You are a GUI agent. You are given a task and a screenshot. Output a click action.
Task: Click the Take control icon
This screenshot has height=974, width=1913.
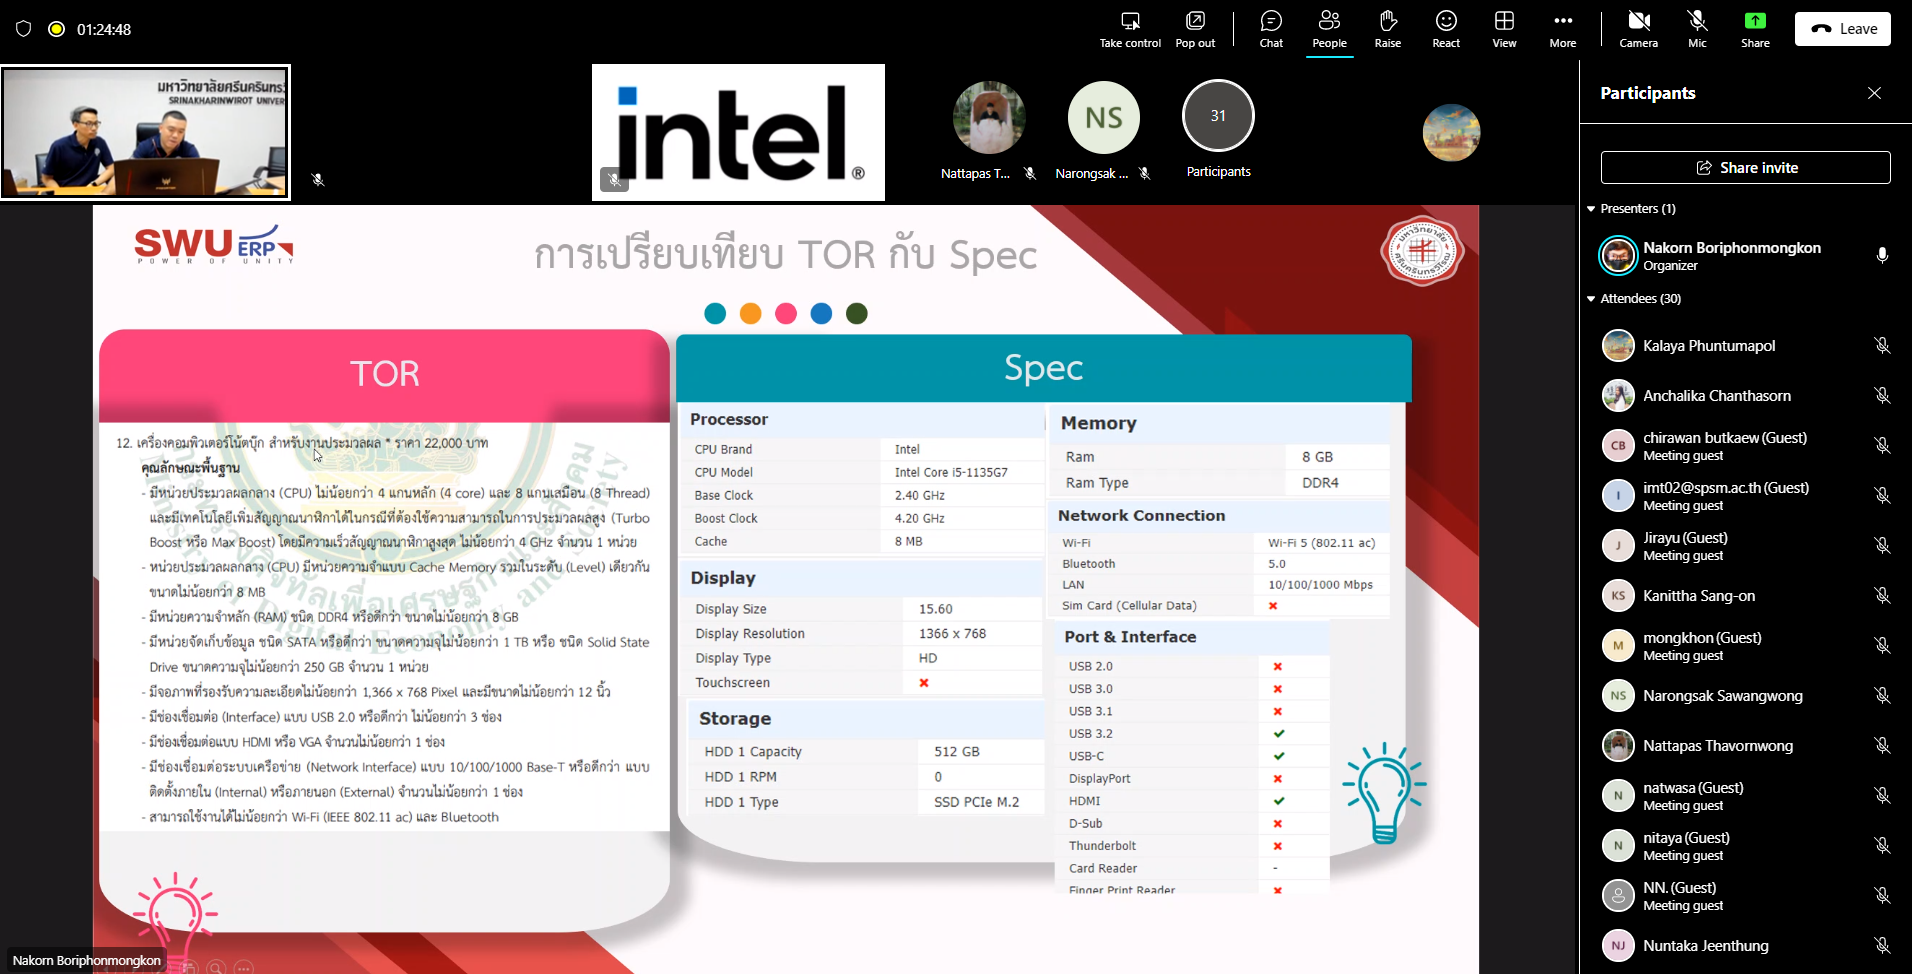(1130, 22)
